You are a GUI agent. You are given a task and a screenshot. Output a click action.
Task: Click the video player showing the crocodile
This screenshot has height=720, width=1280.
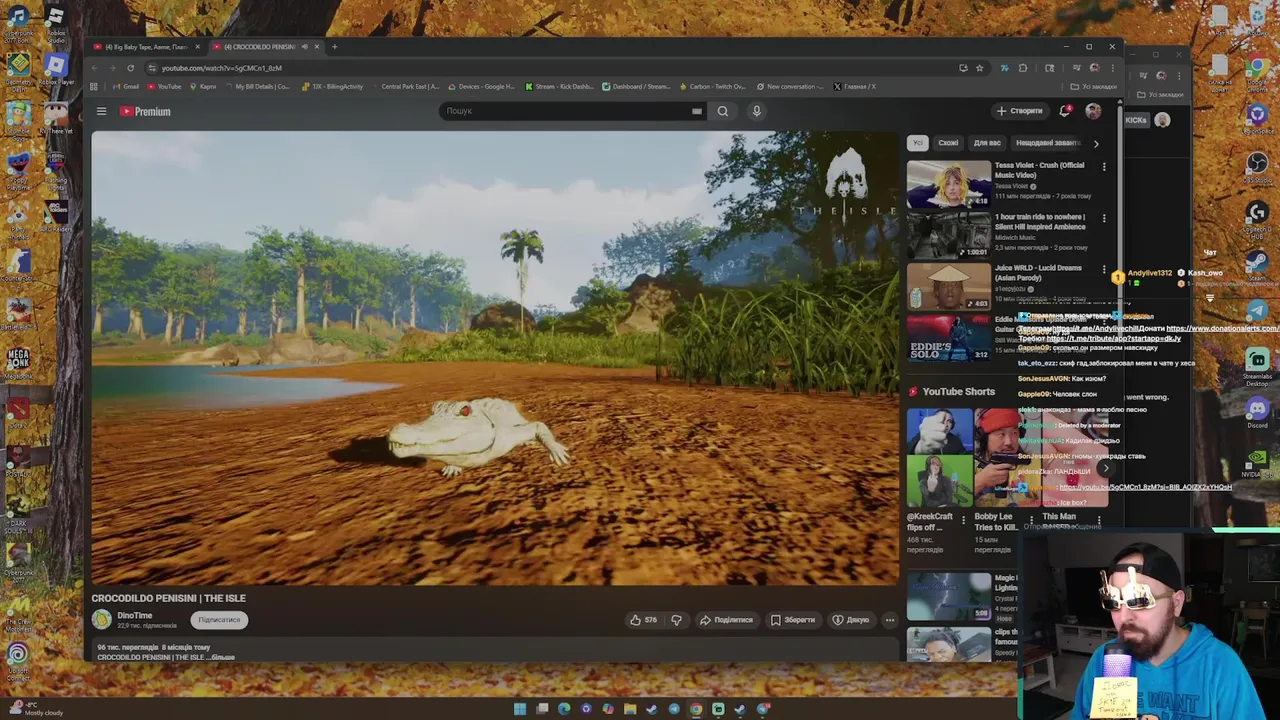tap(495, 358)
